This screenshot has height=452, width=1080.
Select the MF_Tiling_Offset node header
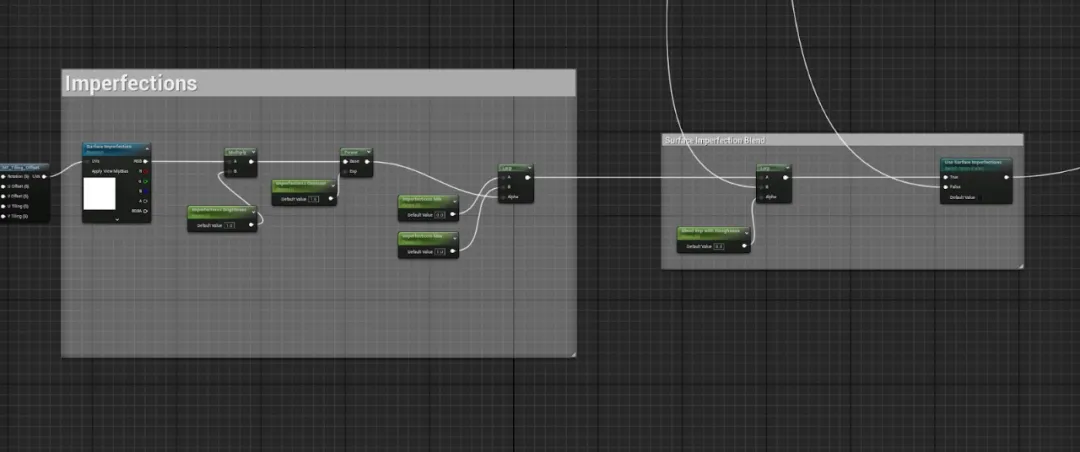pos(24,167)
